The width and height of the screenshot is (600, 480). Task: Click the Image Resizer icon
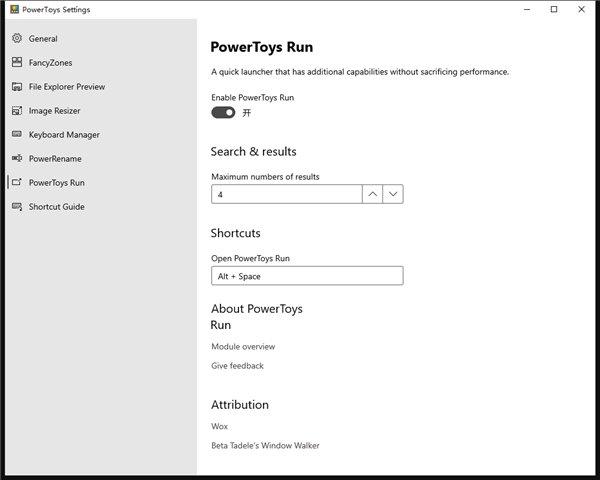click(17, 111)
